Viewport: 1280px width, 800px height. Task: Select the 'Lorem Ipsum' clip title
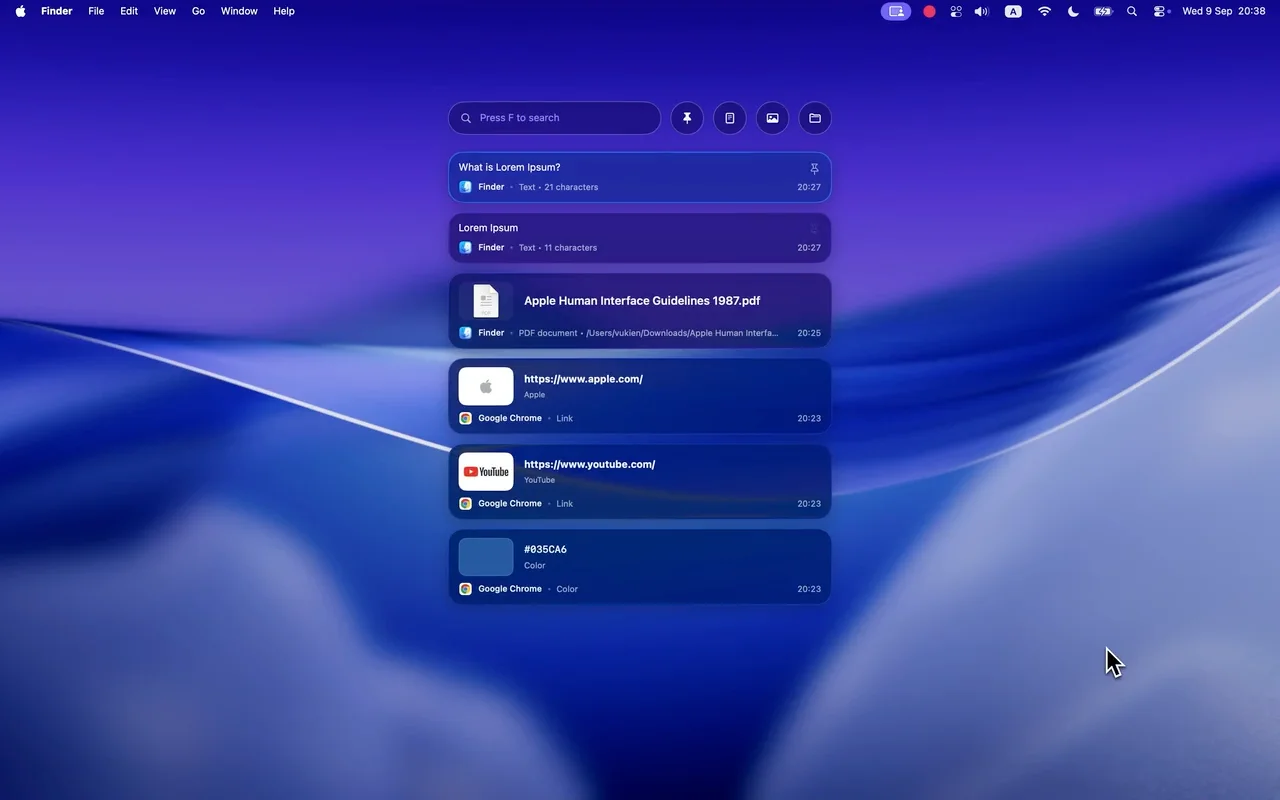click(488, 228)
